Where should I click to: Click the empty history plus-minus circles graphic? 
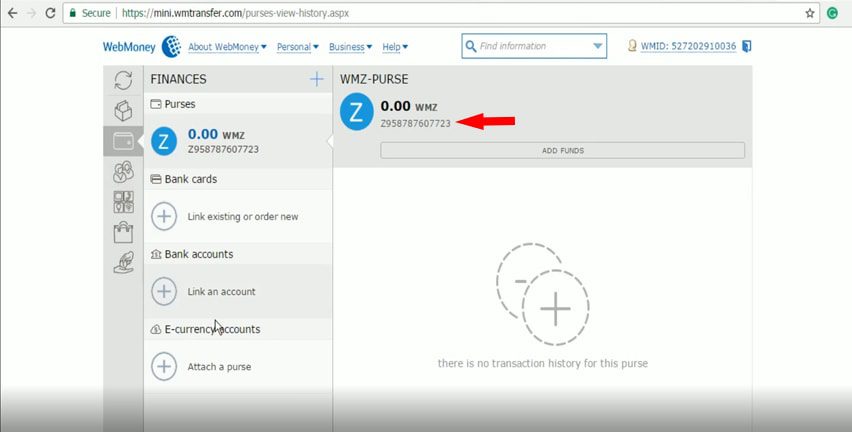point(542,294)
